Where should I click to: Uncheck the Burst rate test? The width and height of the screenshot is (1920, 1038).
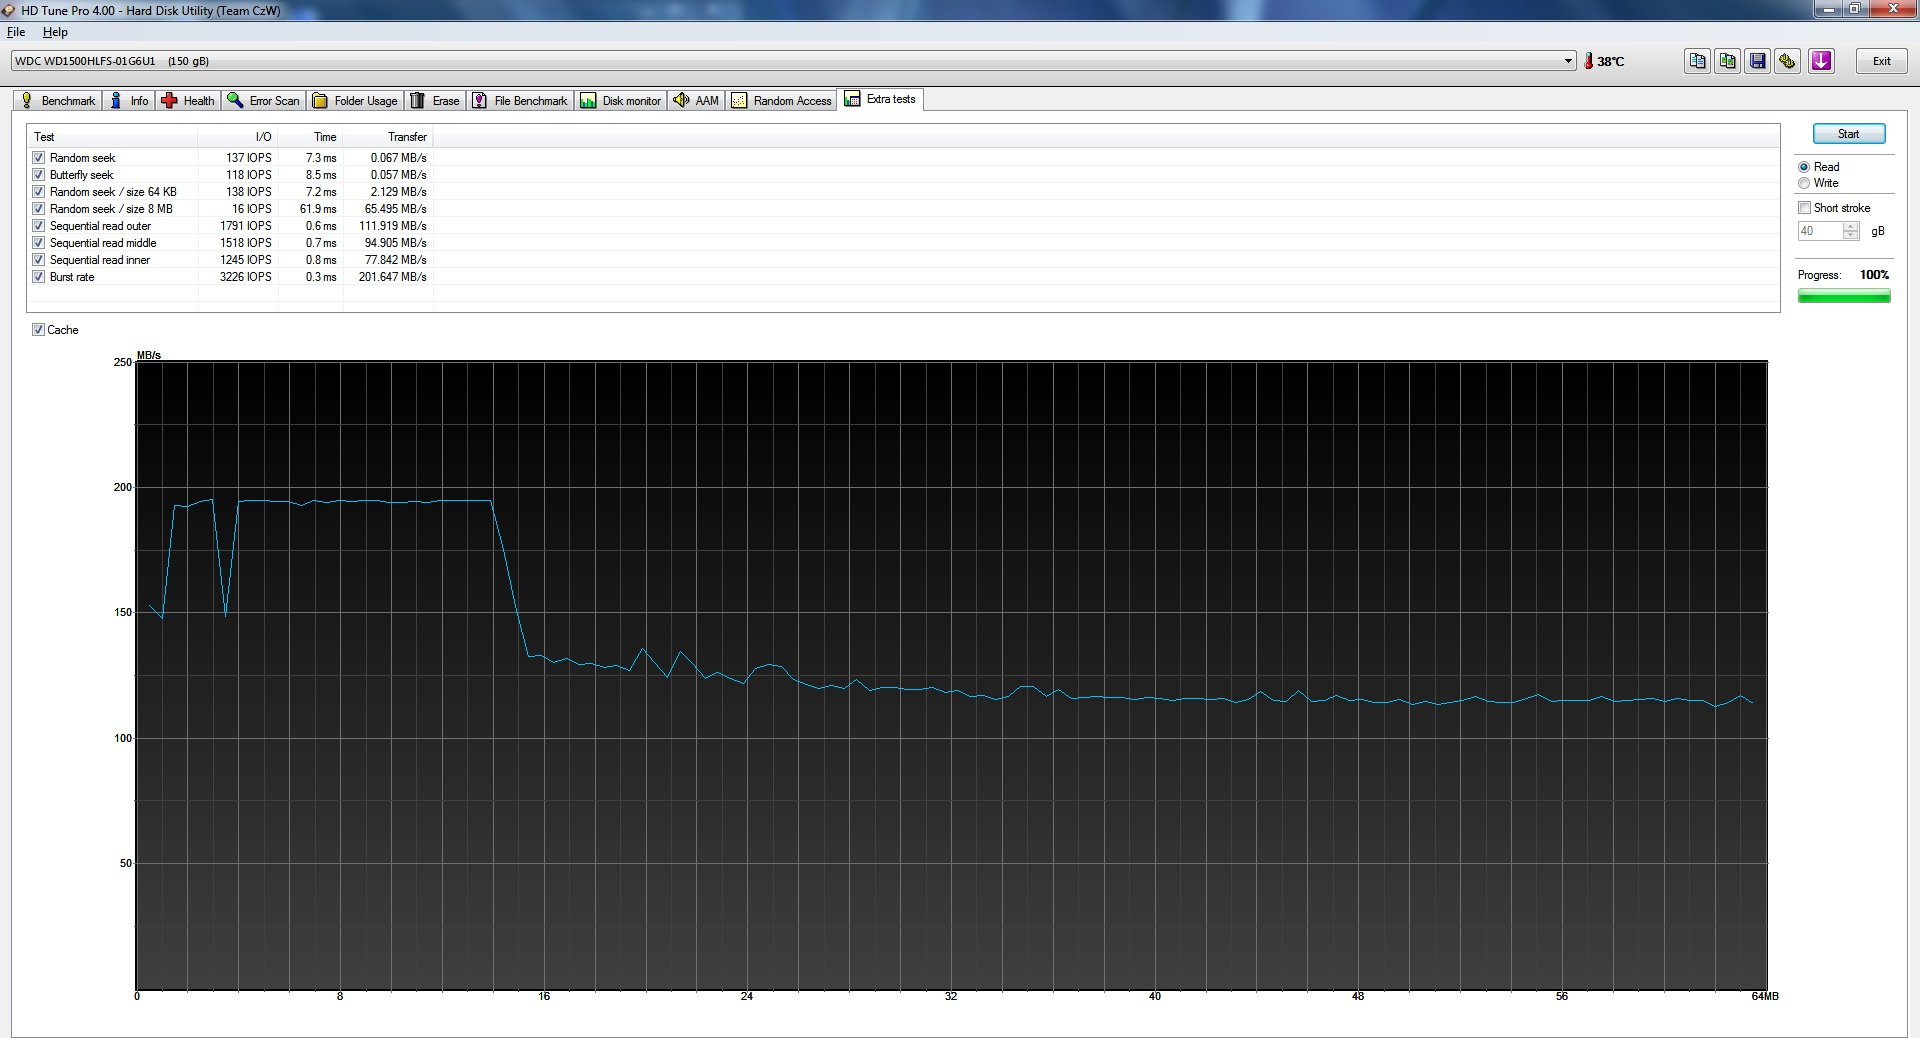(38, 277)
